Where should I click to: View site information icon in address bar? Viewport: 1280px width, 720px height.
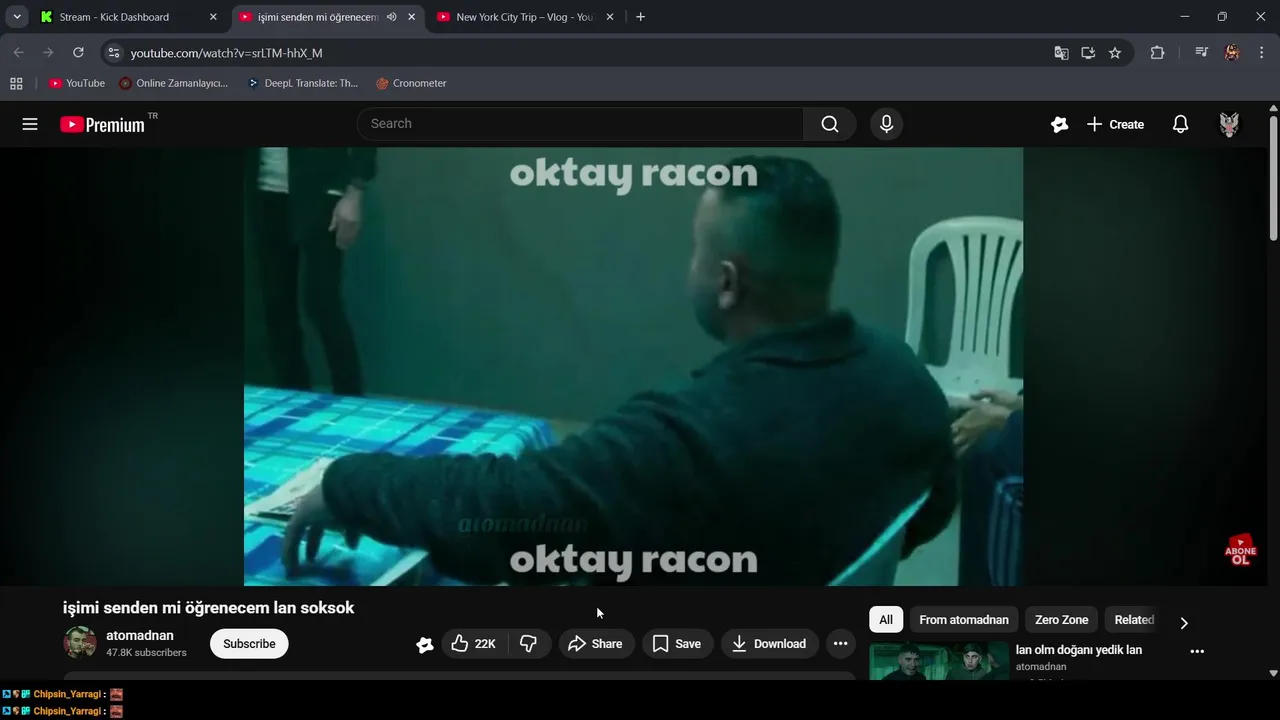[114, 53]
